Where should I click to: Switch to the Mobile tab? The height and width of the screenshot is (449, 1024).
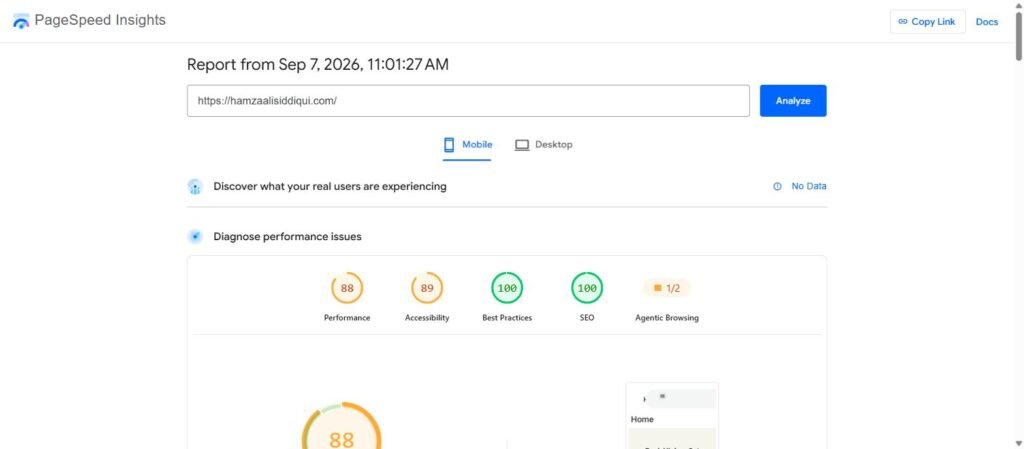[x=468, y=145]
